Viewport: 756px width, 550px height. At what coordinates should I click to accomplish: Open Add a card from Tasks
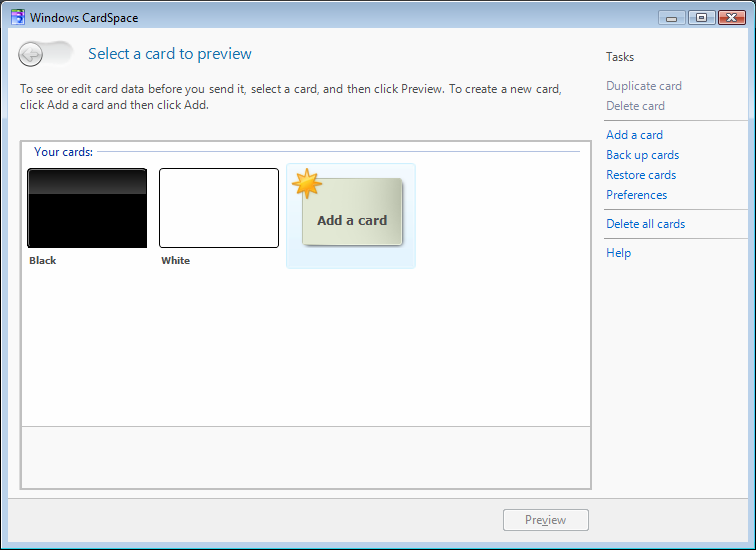[x=634, y=135]
